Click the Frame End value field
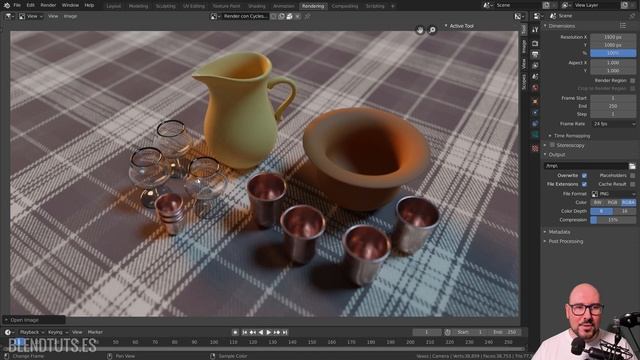 point(613,106)
